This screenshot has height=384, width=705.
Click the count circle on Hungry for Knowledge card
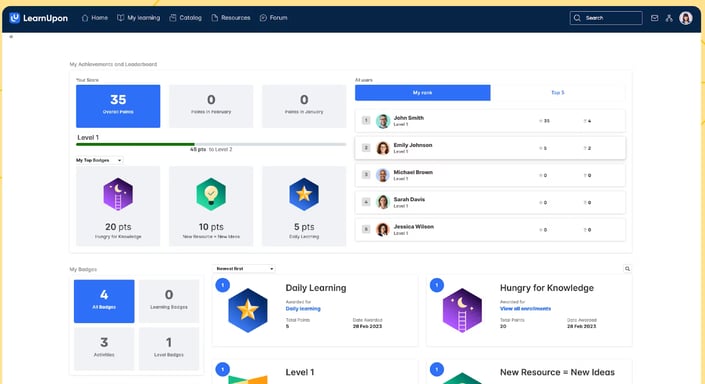pyautogui.click(x=437, y=285)
